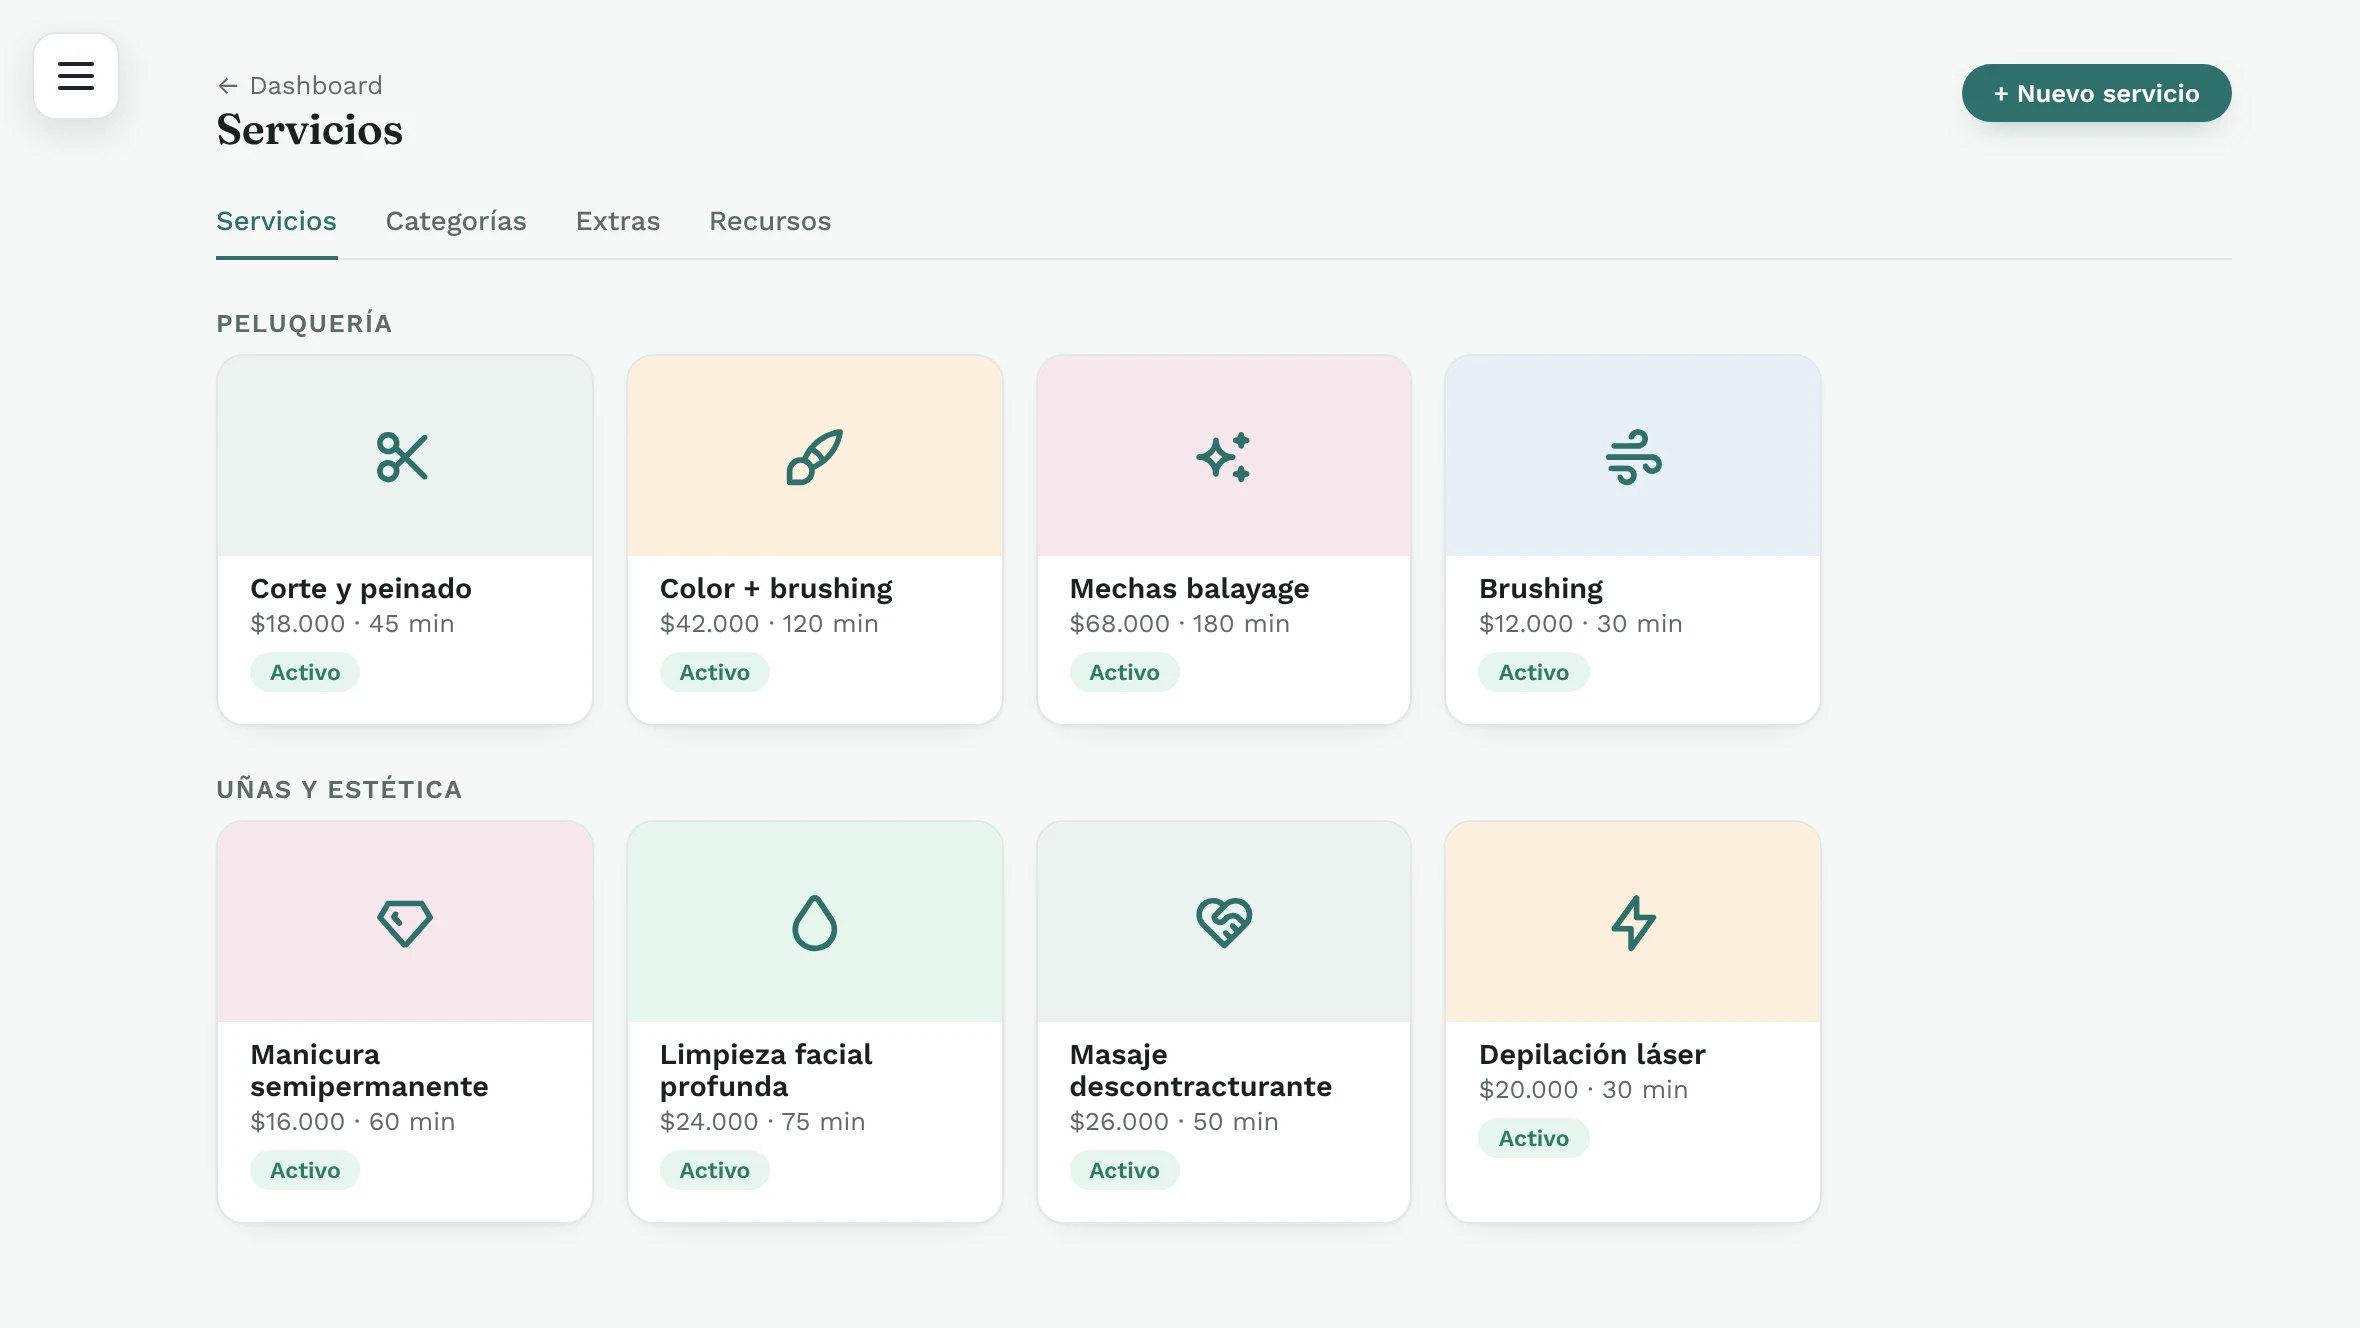Screen dimensions: 2360x1328
Task: Open the Color + brushing service title
Action: click(776, 588)
